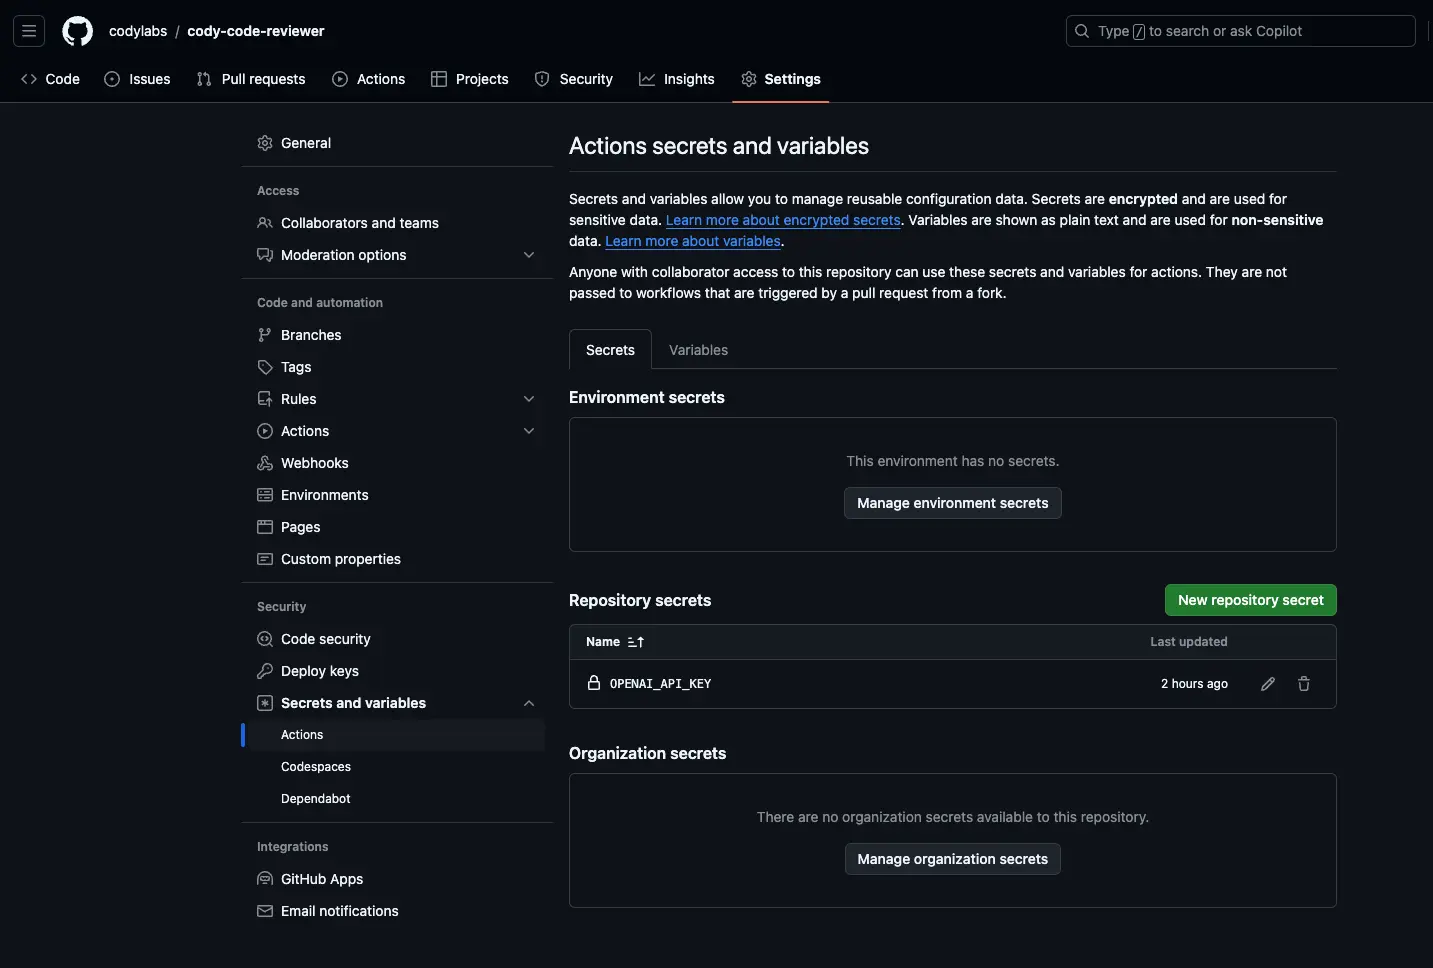Go to Deploy keys settings
Screen dimensions: 1433x968
point(319,671)
